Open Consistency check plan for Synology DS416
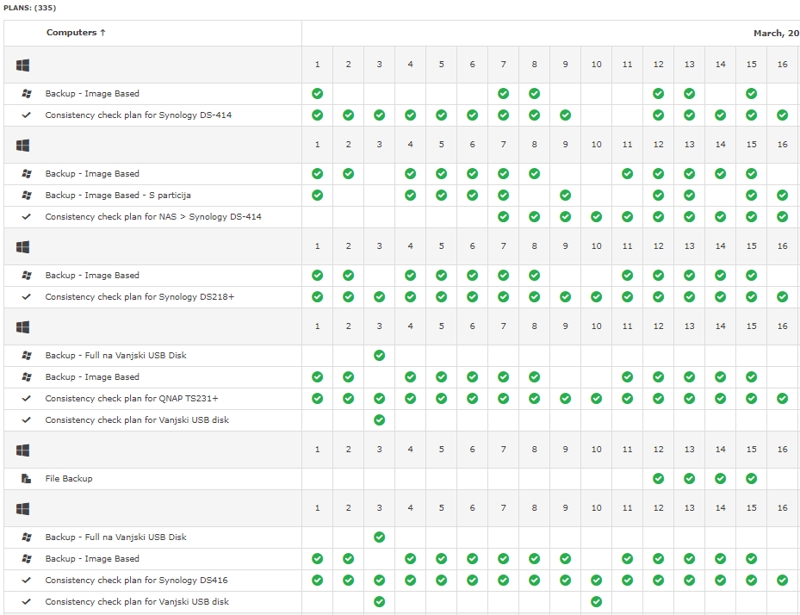 tap(138, 579)
